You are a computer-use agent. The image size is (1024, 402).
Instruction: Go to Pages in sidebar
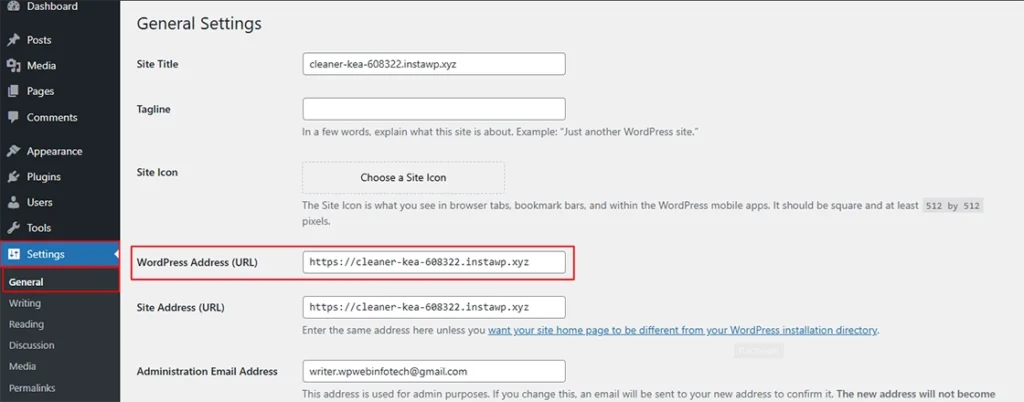(40, 91)
